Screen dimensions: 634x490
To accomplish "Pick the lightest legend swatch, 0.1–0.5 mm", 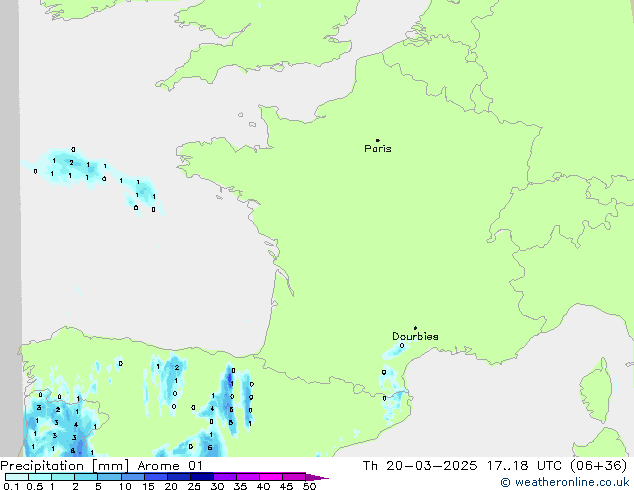I will click(17, 477).
